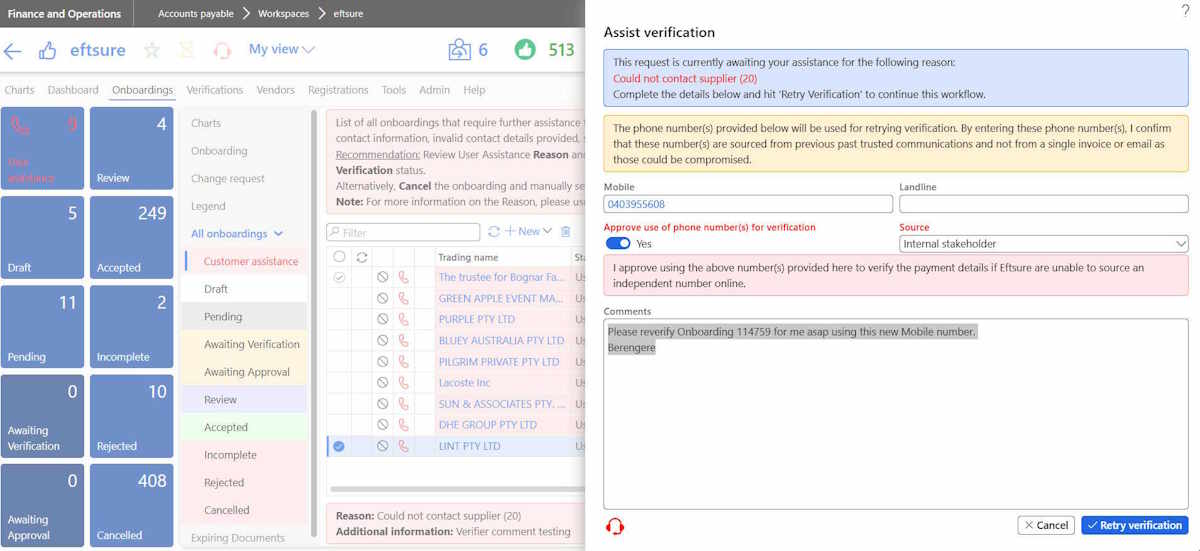
Task: Open the Admin tab
Action: click(434, 90)
